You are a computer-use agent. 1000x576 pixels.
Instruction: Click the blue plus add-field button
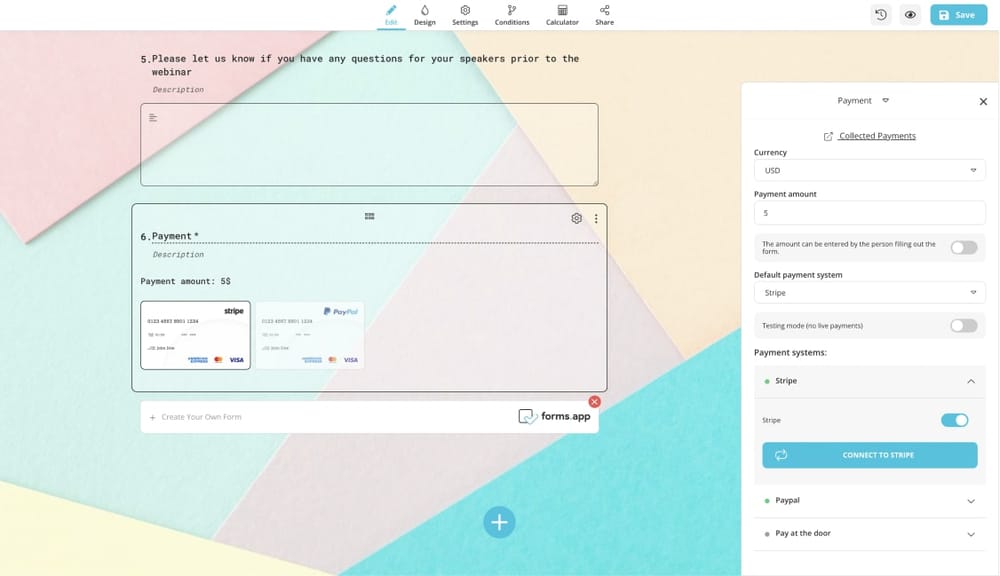[x=499, y=521]
